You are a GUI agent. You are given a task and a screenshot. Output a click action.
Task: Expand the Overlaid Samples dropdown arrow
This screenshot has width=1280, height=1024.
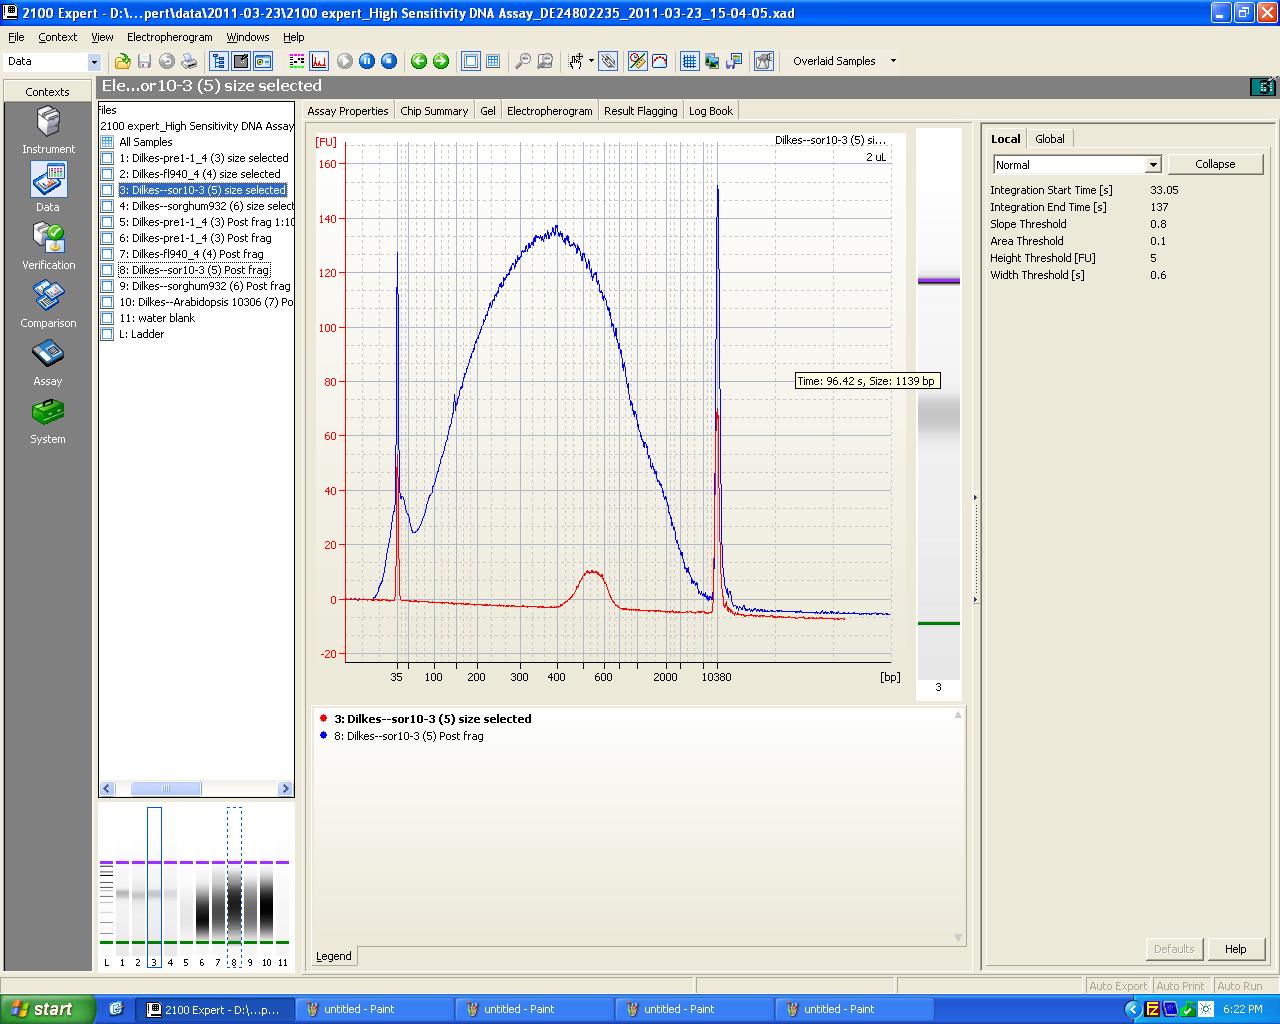[x=893, y=61]
